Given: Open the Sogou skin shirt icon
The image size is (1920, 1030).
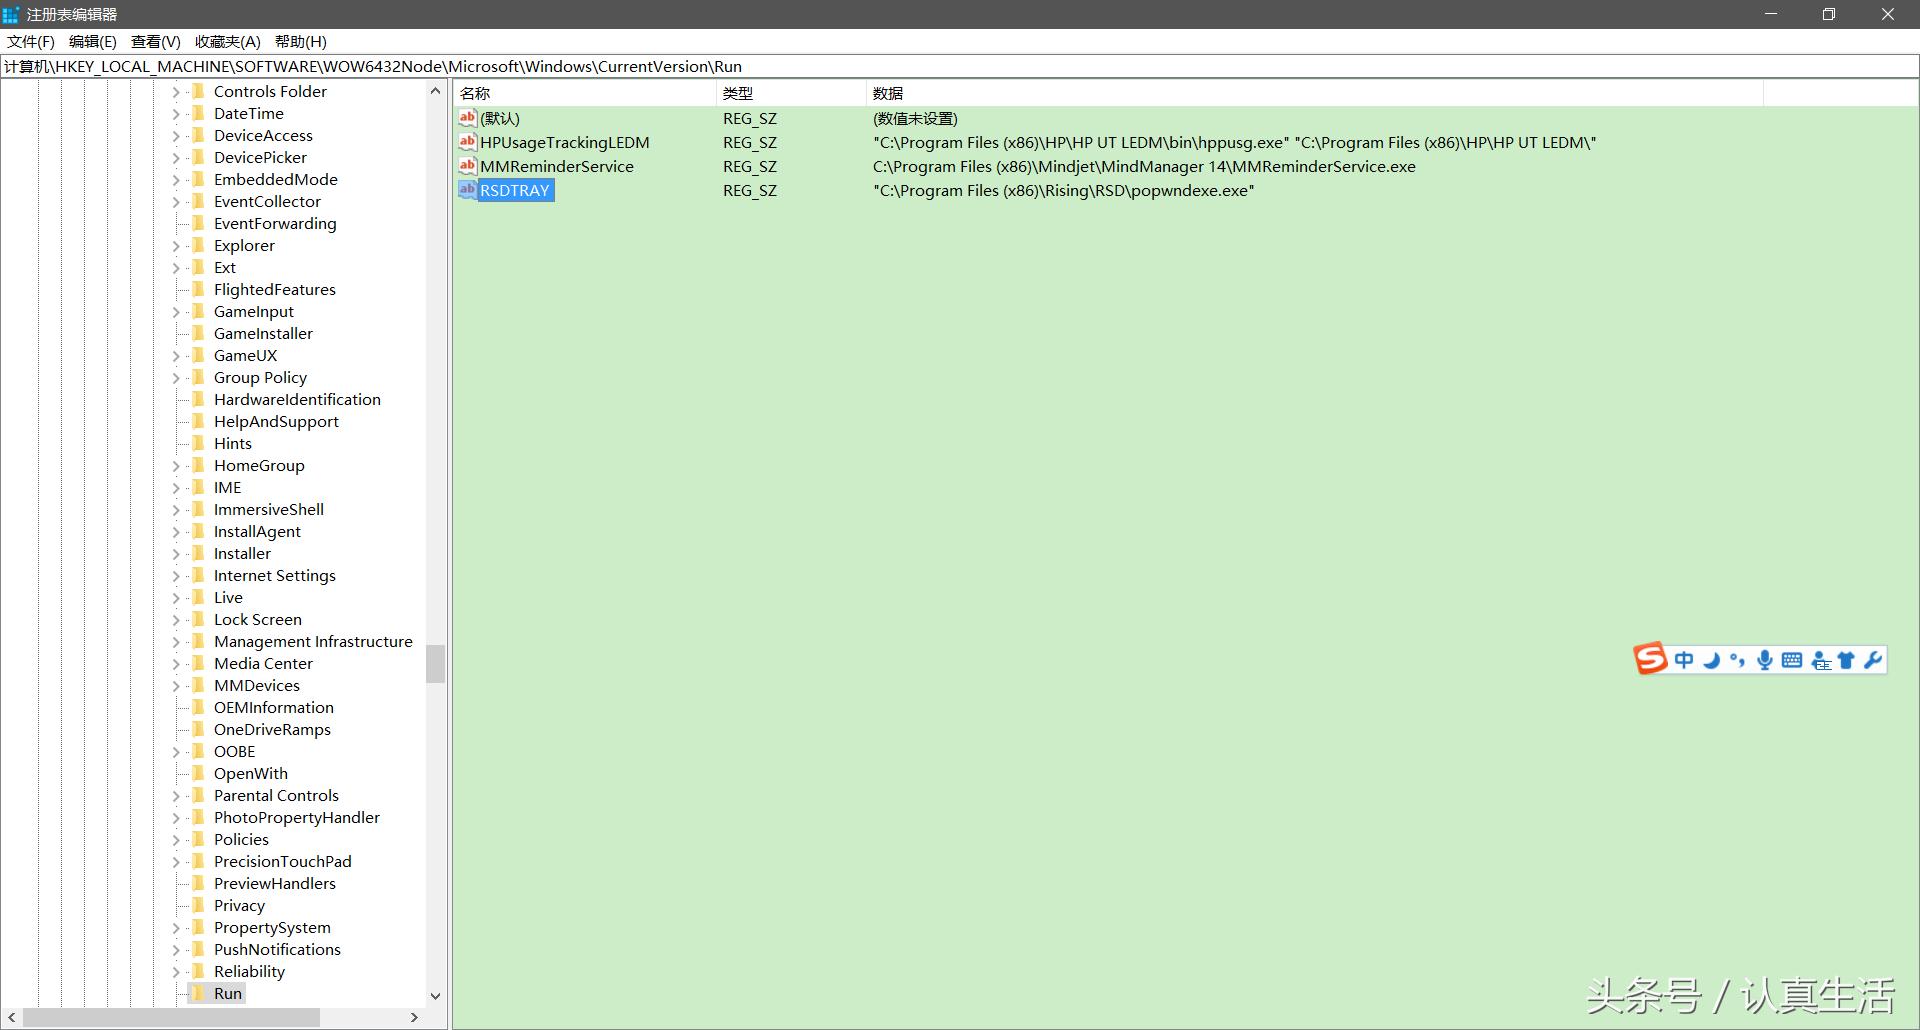Looking at the screenshot, I should (x=1846, y=660).
